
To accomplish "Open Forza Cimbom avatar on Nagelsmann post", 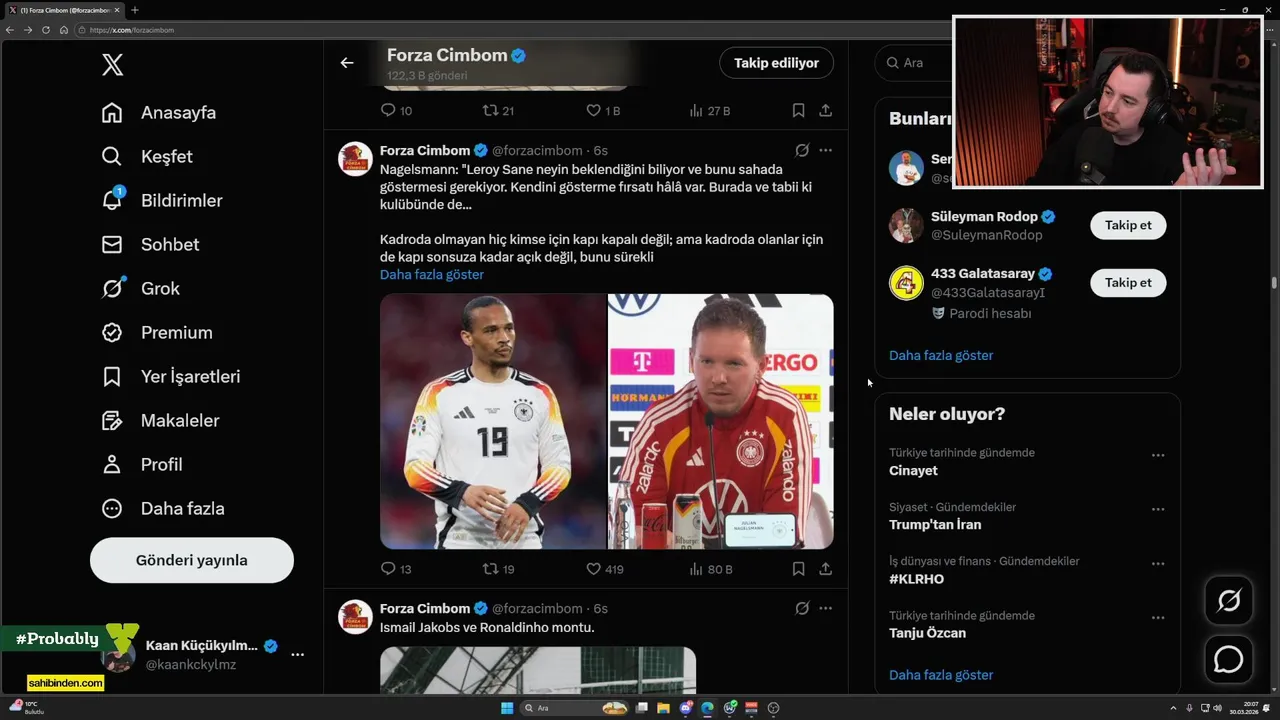I will tap(356, 159).
